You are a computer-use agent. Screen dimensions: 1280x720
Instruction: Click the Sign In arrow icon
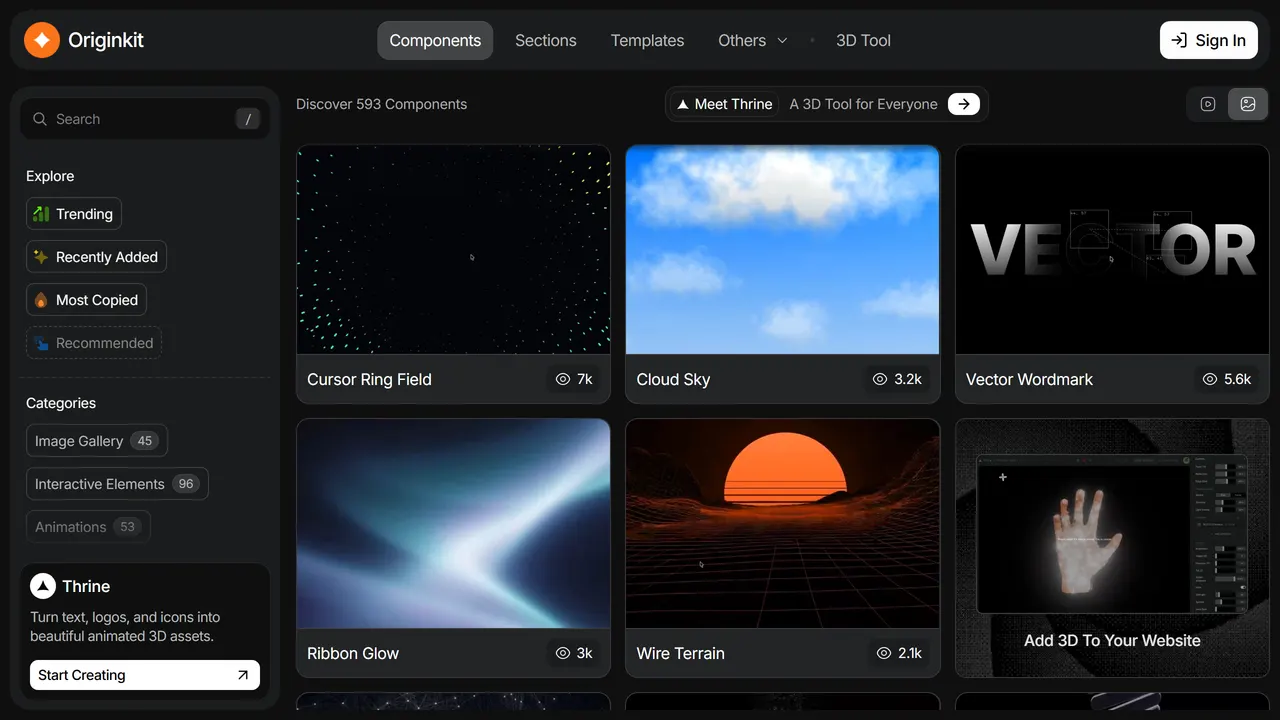pyautogui.click(x=1179, y=40)
